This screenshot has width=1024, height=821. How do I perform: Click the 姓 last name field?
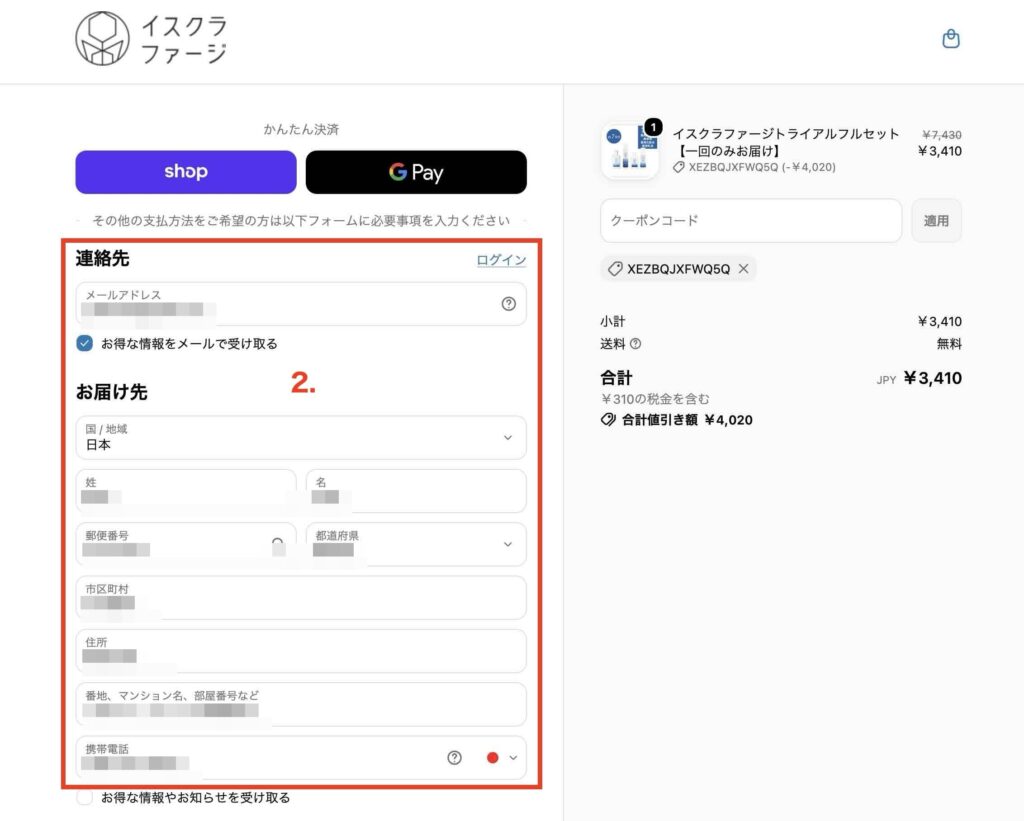(186, 491)
